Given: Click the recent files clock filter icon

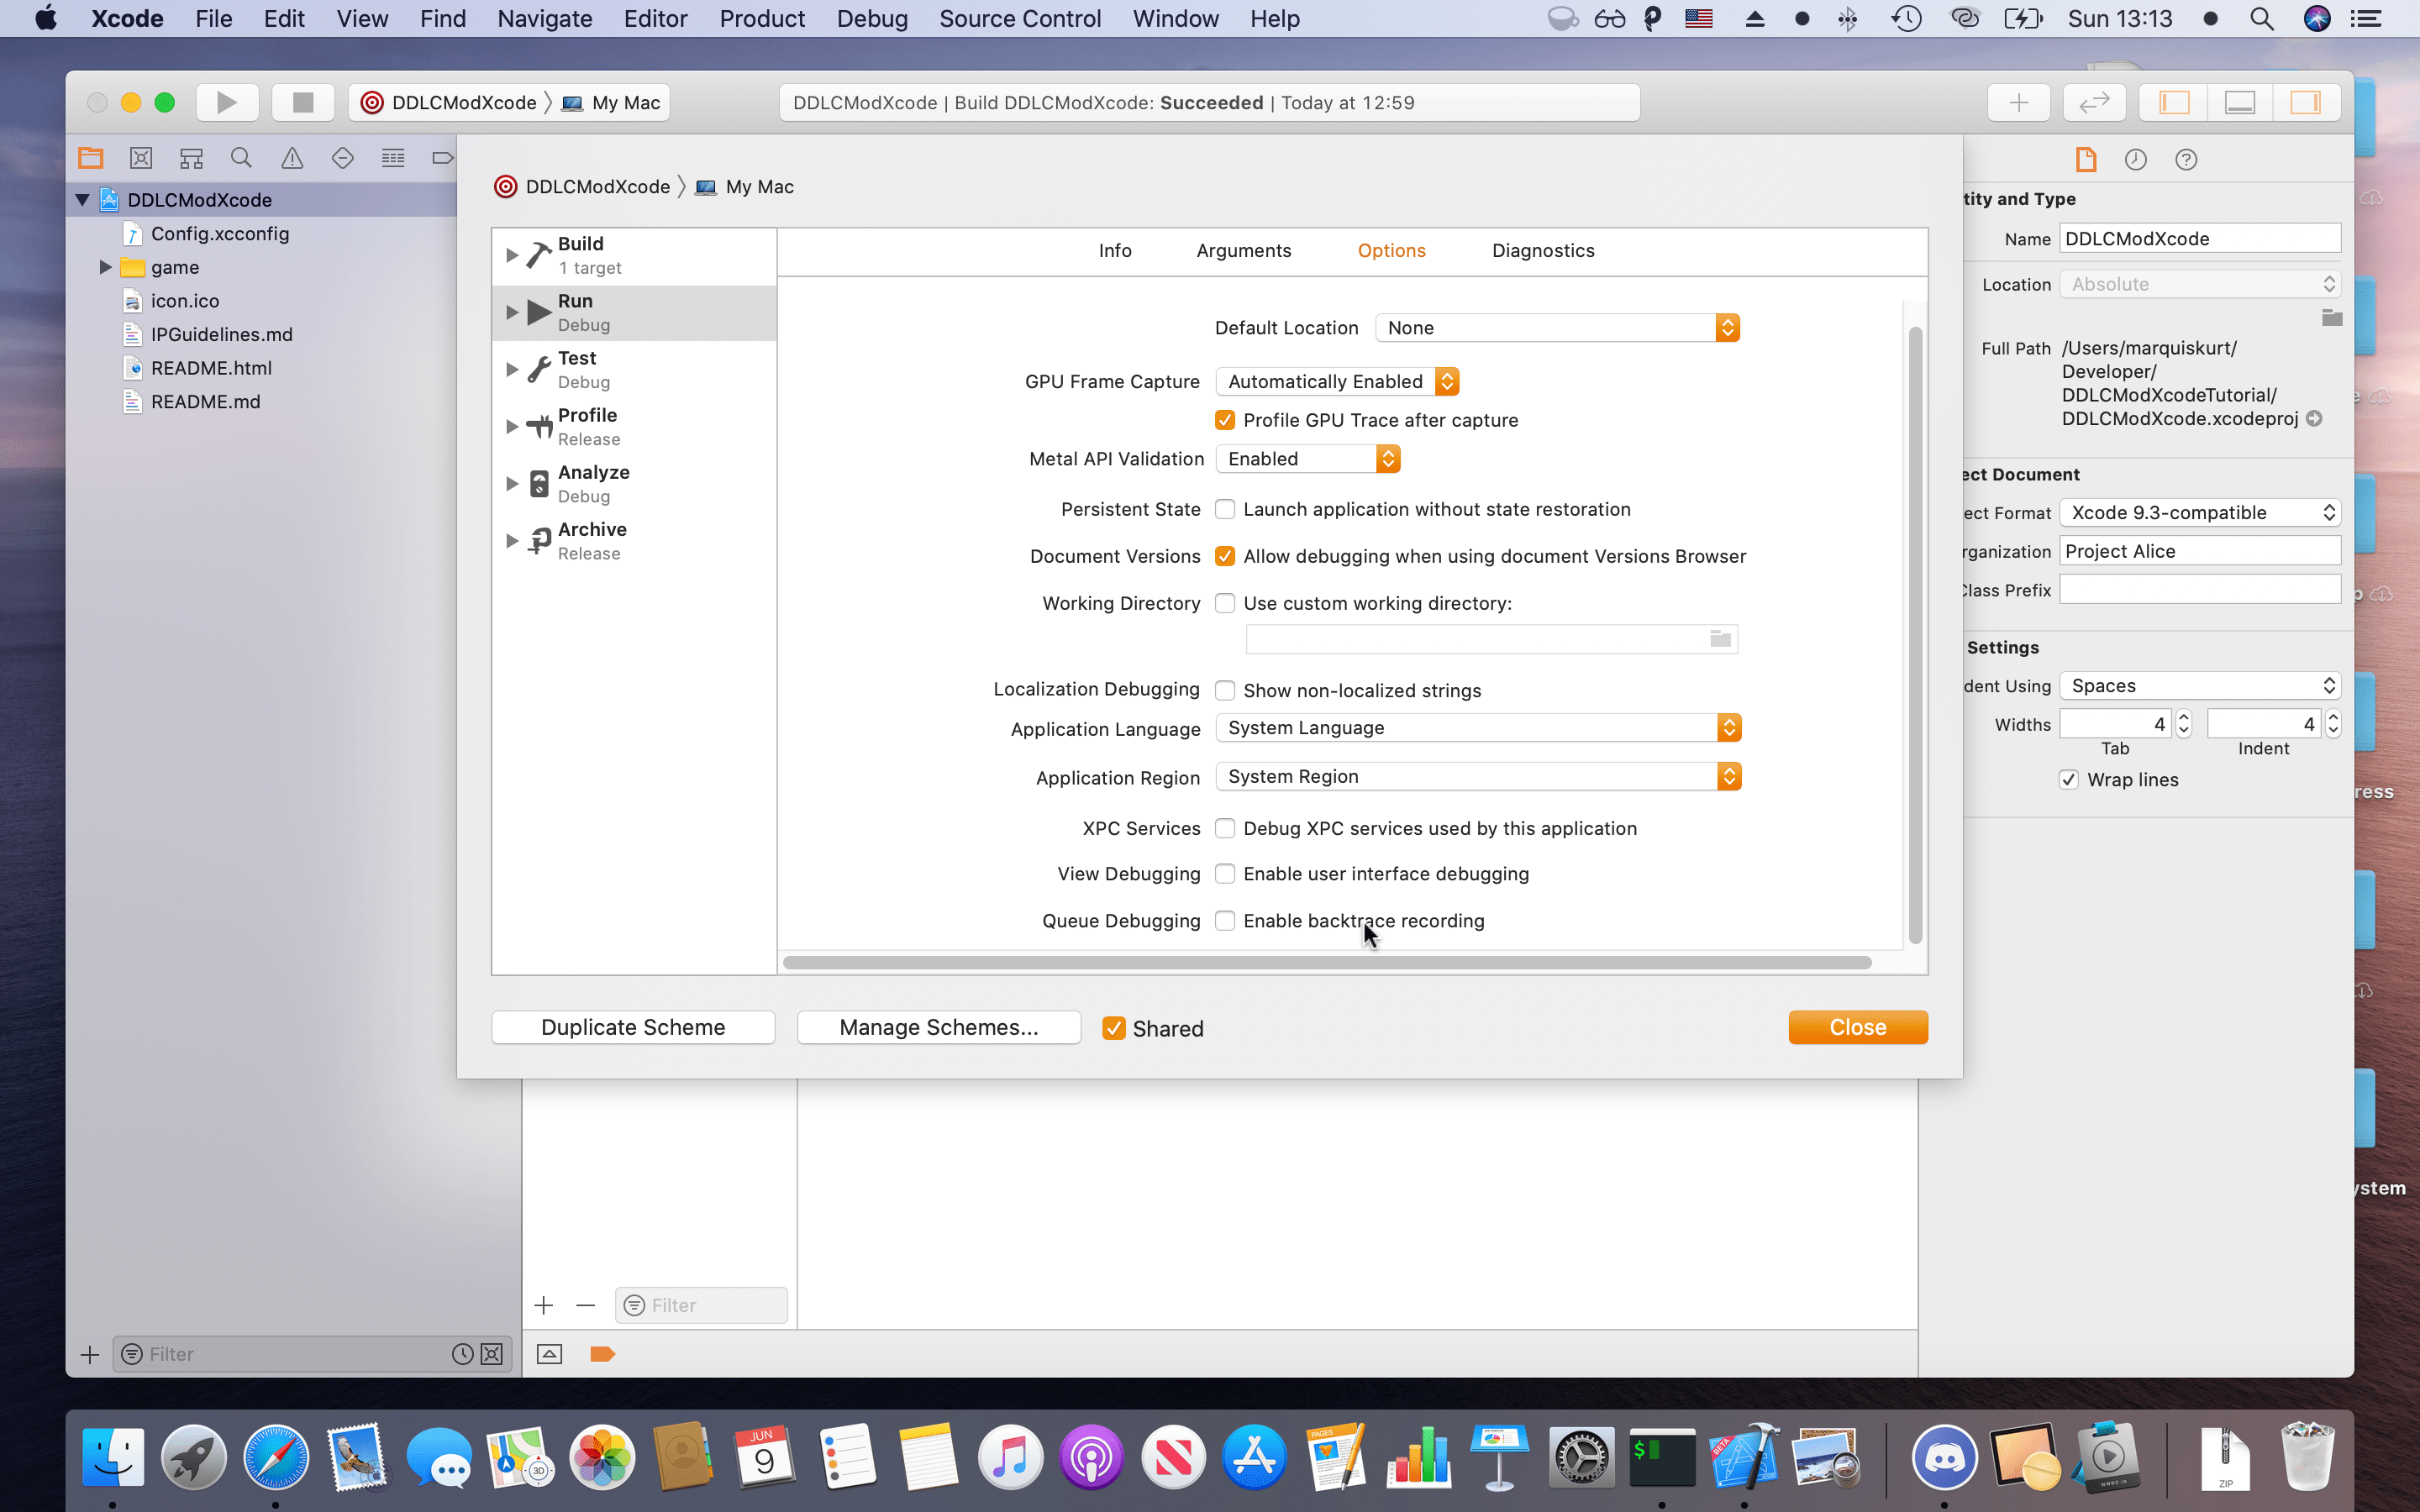Looking at the screenshot, I should (462, 1354).
